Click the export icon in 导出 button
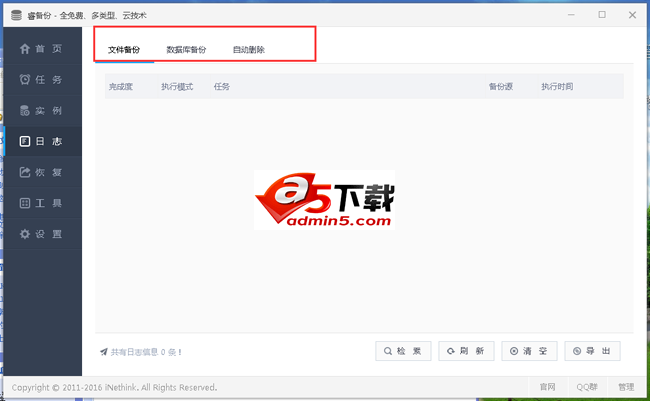This screenshot has width=650, height=401. 577,351
